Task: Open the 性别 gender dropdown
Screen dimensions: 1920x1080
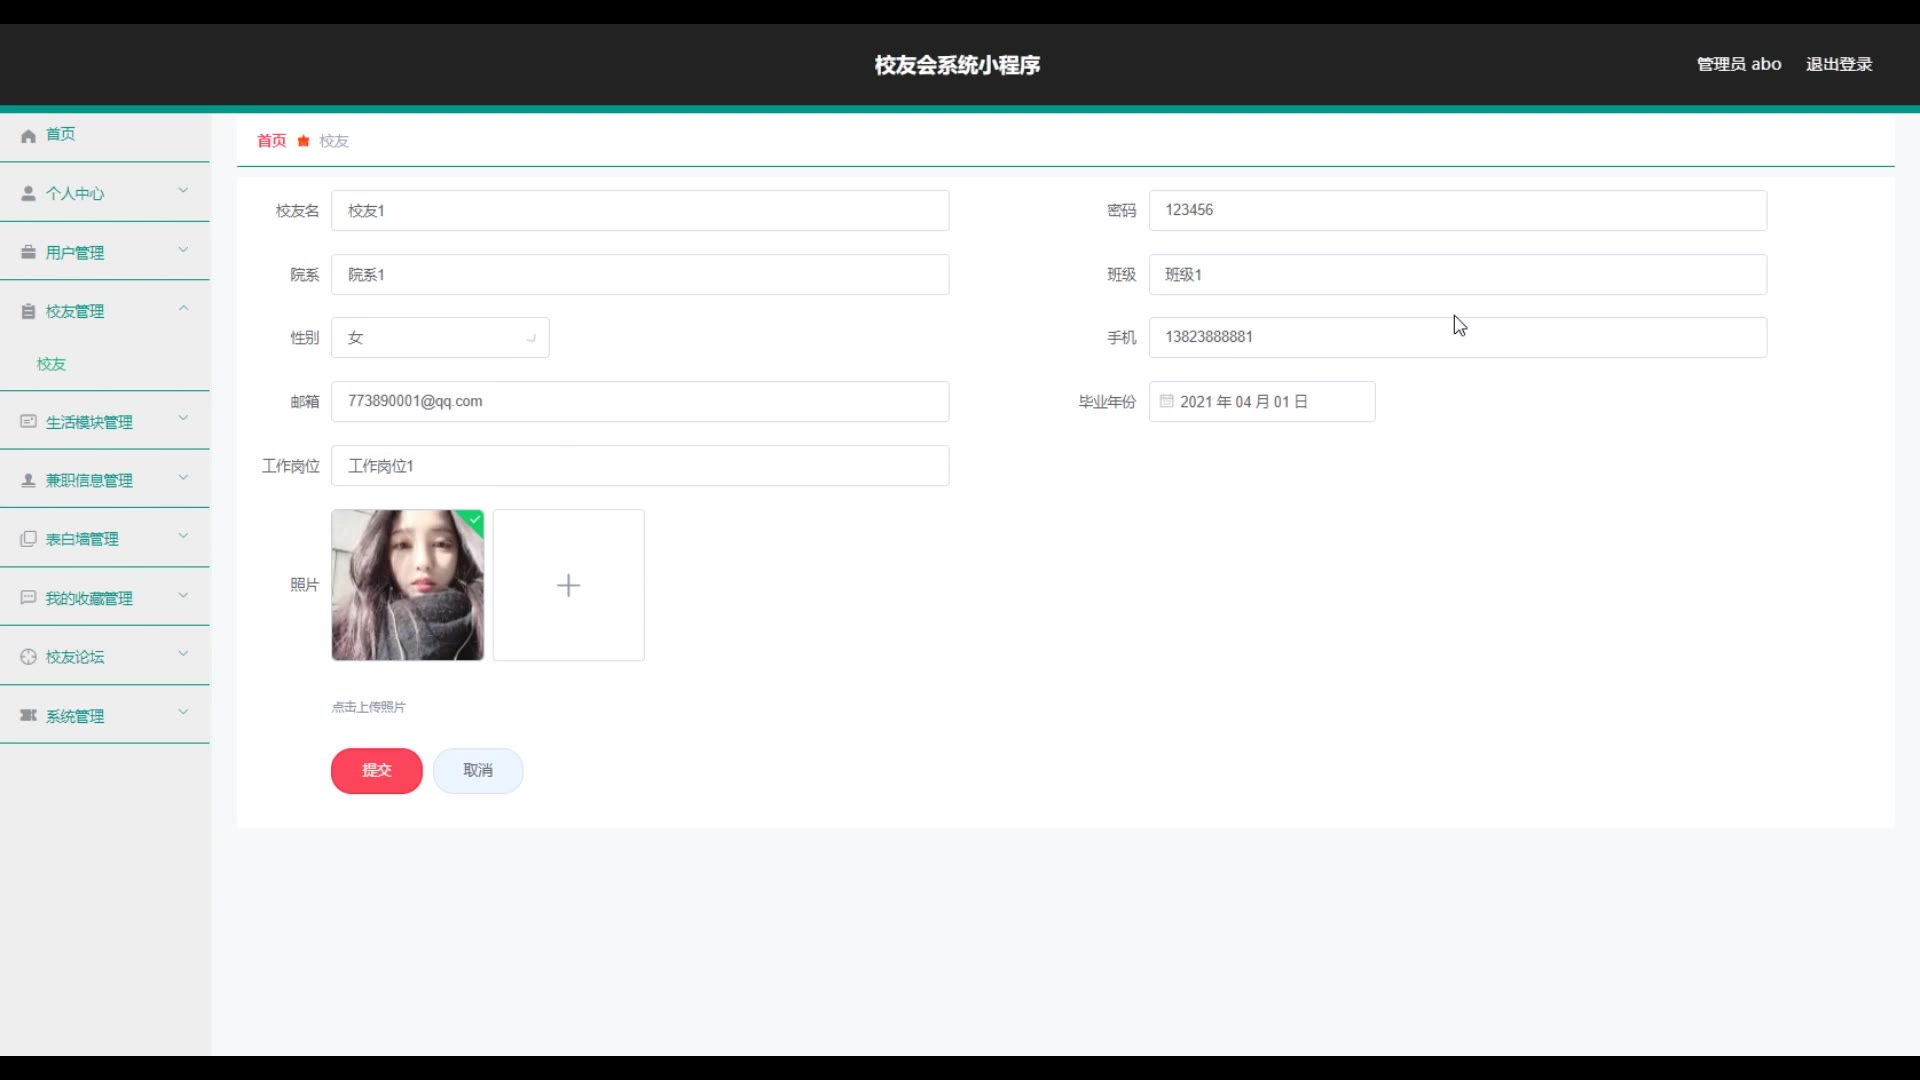Action: [x=440, y=338]
